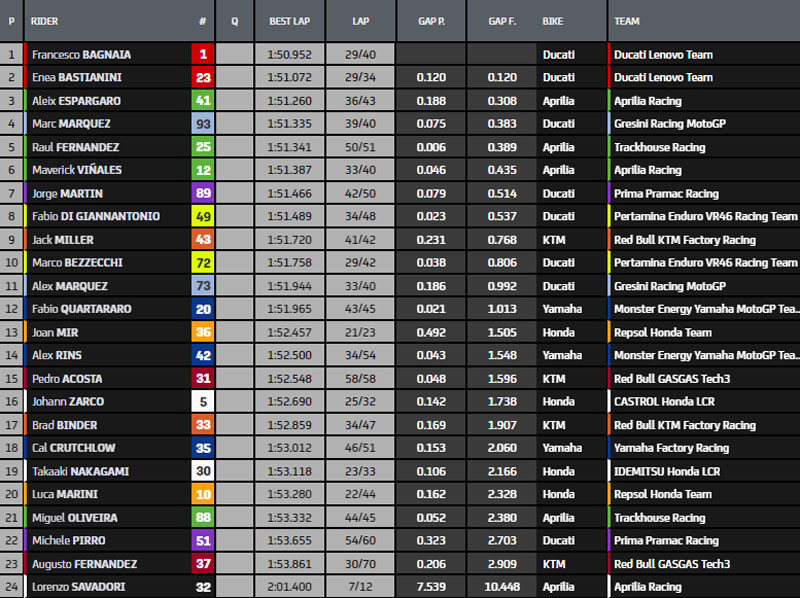Click Marc Marquez's number 93 badge

point(203,124)
